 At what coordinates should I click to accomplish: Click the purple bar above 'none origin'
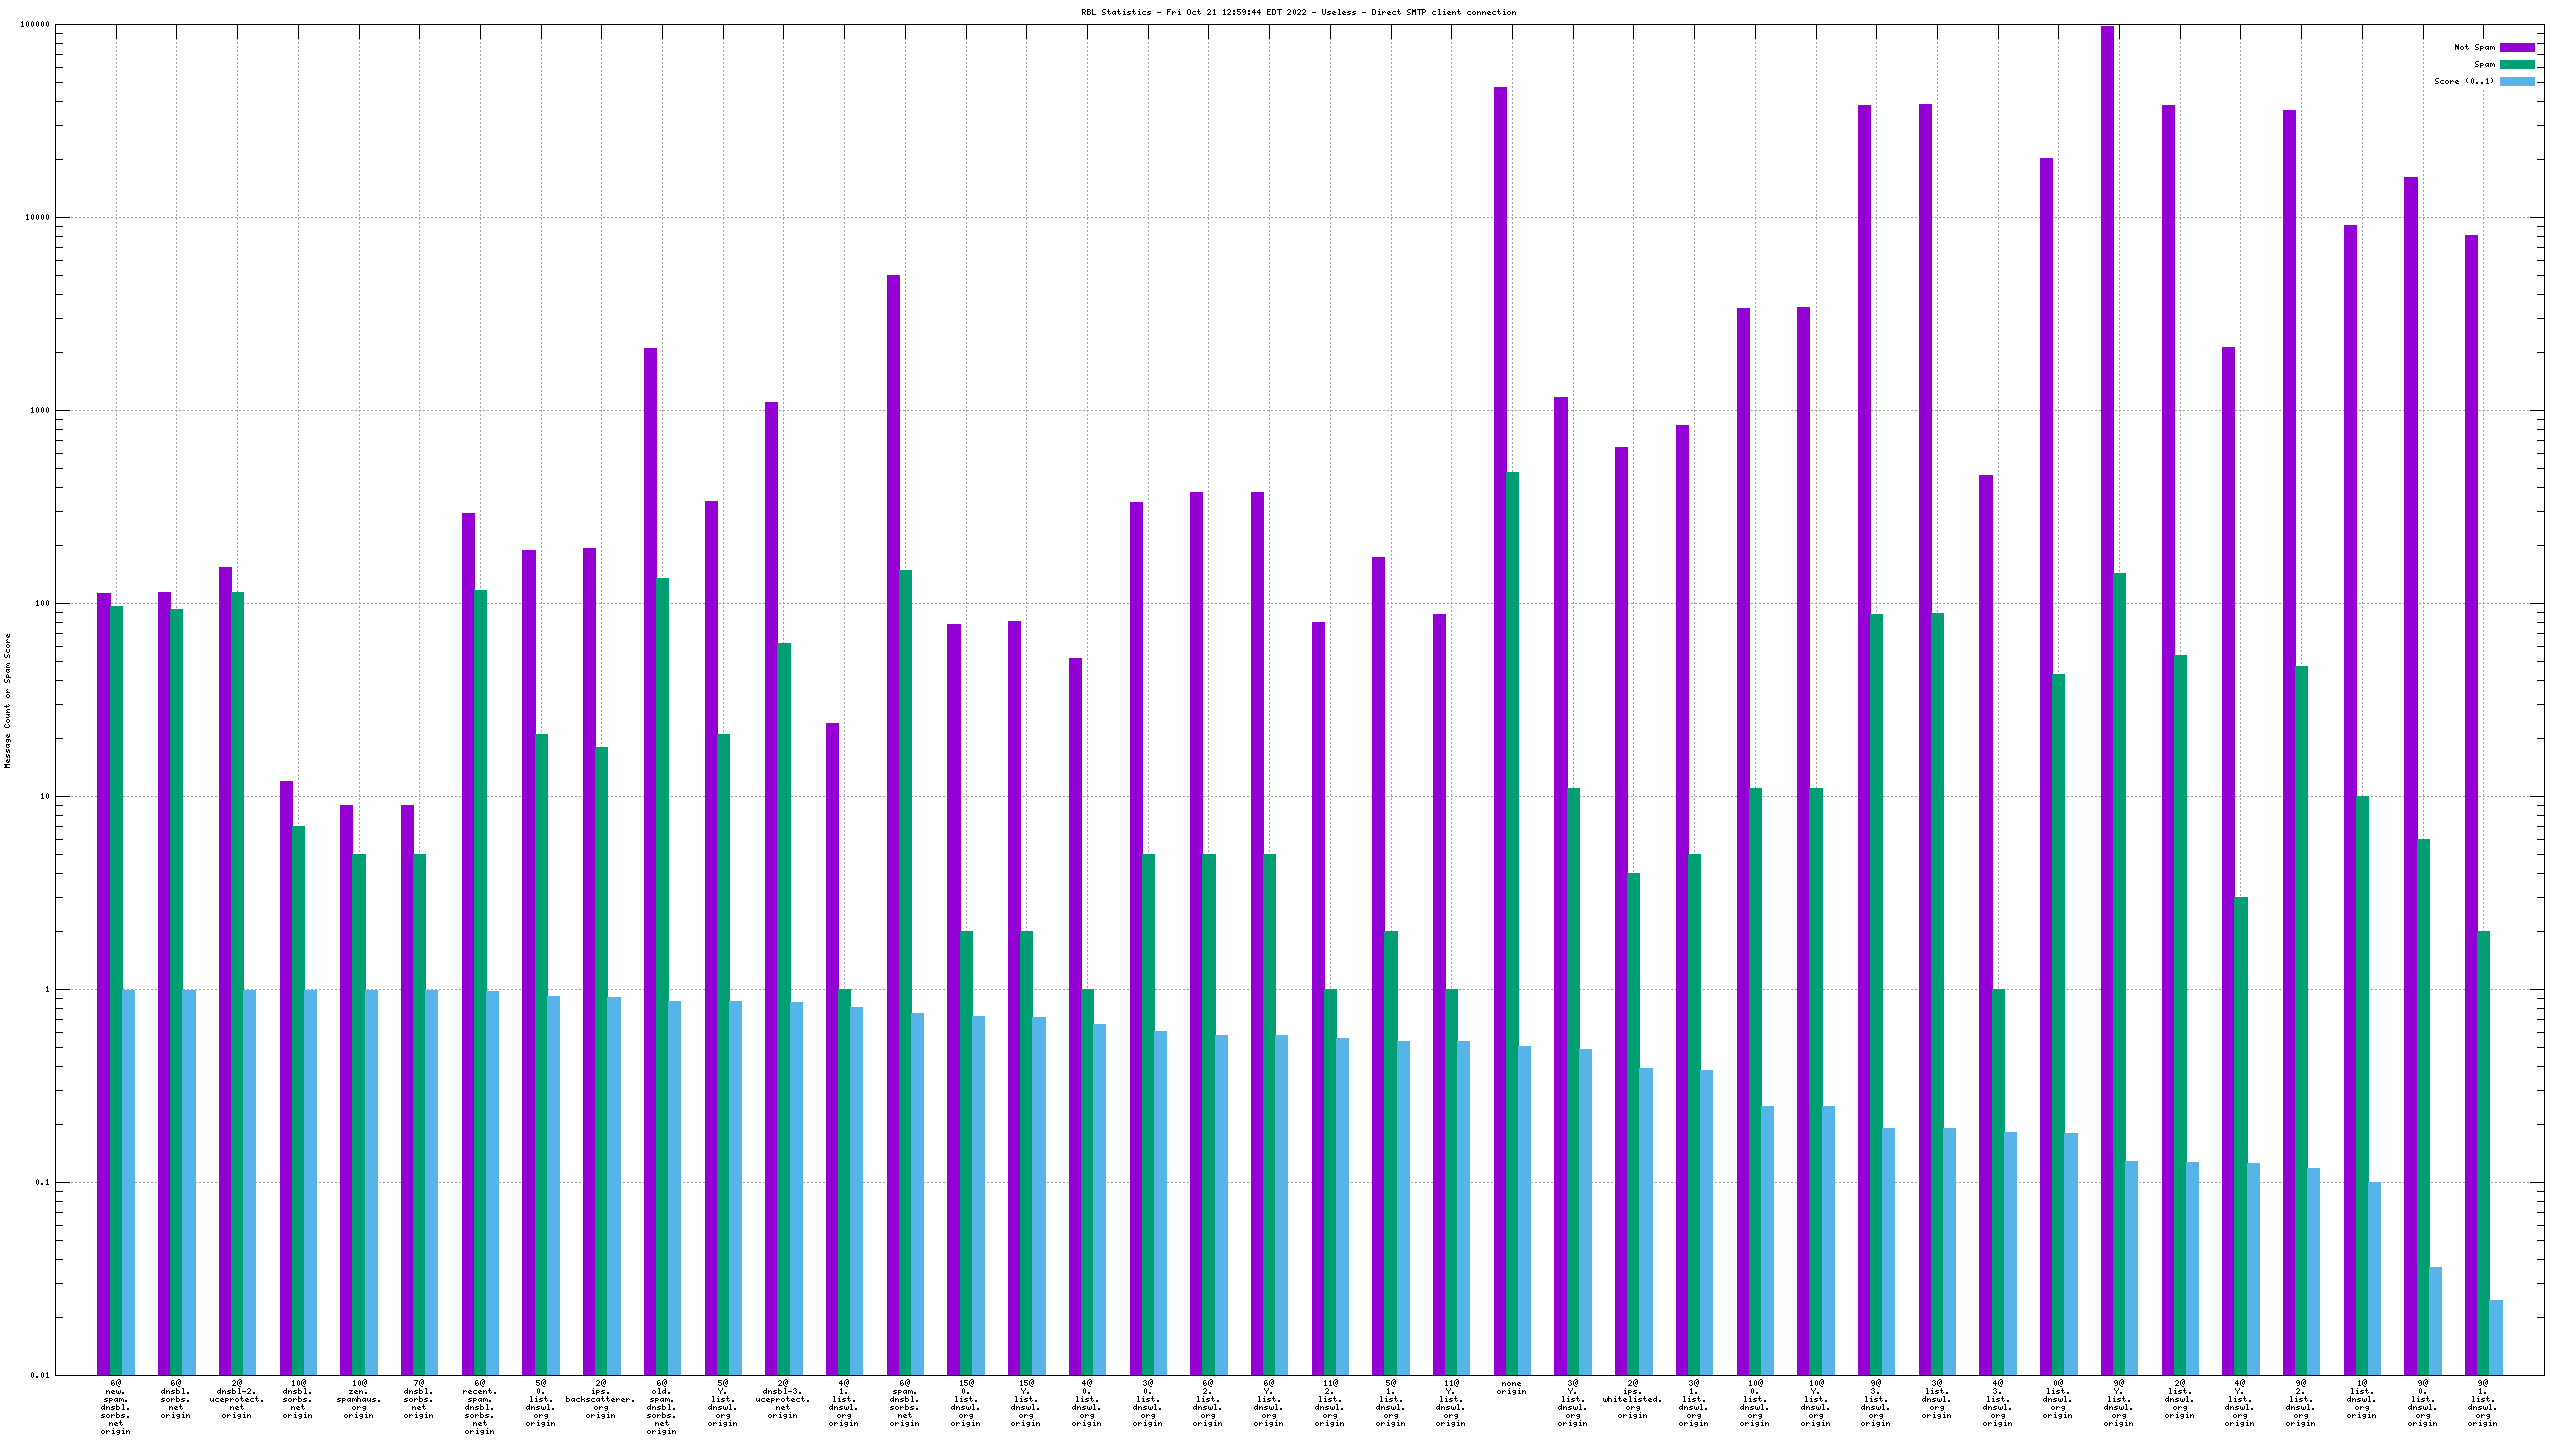(x=1500, y=730)
